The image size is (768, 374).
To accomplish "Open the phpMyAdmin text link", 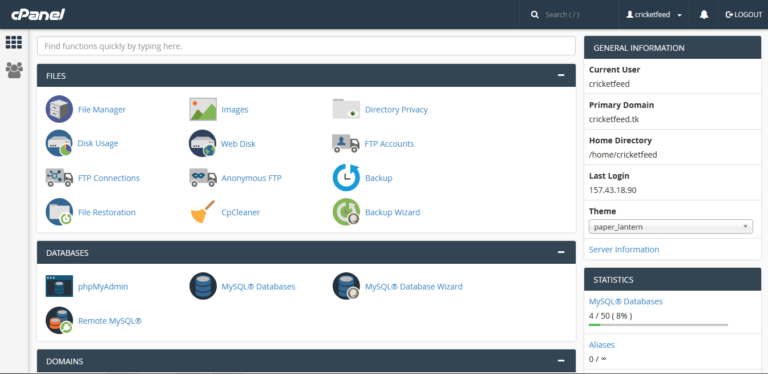I will click(103, 286).
